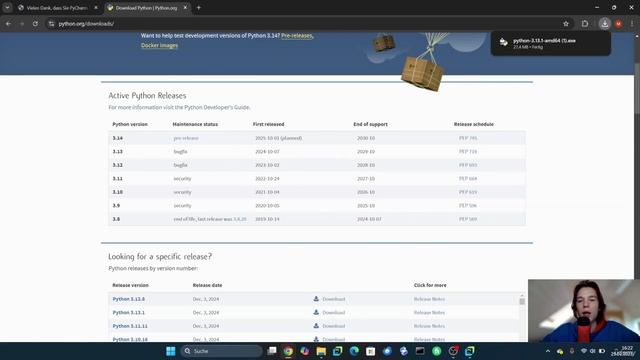Follow the Pre-releases link
This screenshot has height=360, width=640.
pos(297,36)
